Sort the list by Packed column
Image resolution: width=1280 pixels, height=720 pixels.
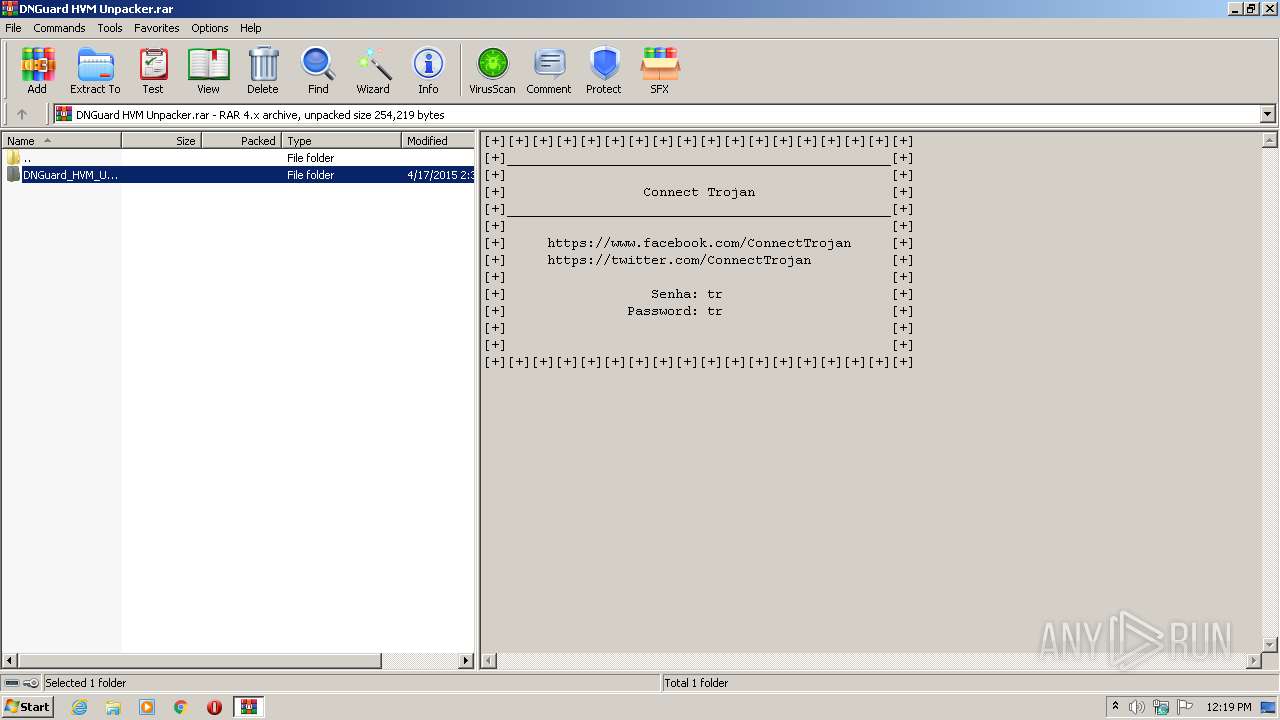click(241, 141)
